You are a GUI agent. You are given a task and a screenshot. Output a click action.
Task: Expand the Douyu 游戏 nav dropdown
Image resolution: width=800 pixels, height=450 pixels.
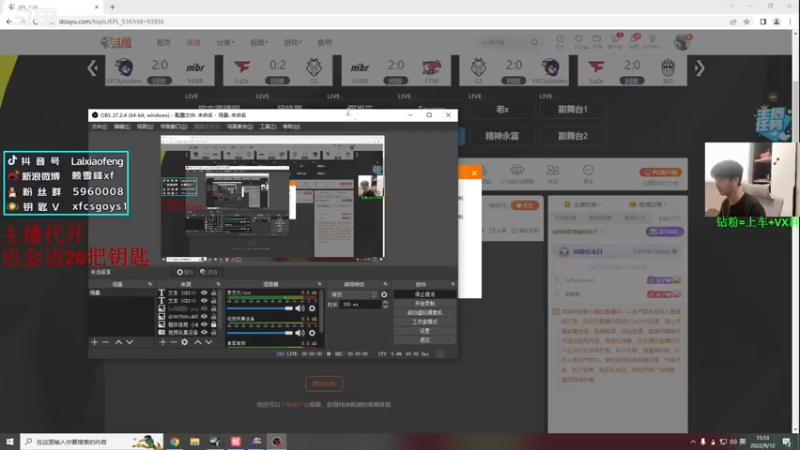pos(292,42)
